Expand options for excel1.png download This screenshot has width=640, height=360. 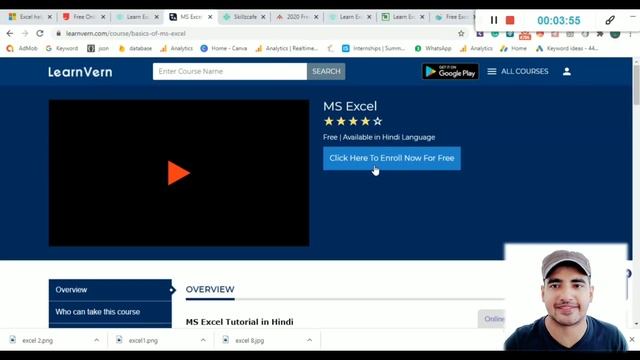click(x=203, y=340)
